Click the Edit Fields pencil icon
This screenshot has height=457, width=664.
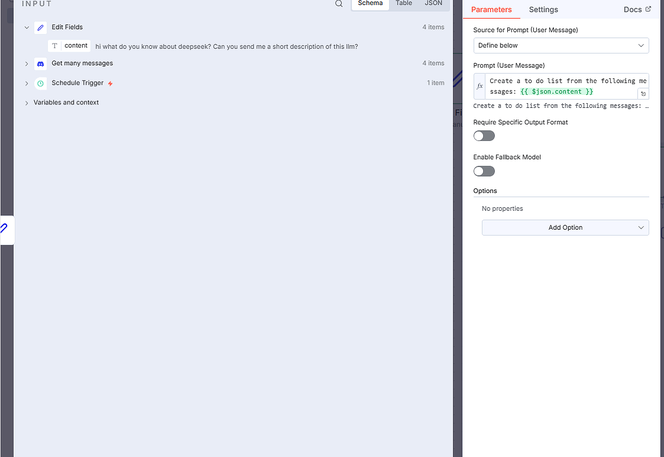[x=40, y=28]
